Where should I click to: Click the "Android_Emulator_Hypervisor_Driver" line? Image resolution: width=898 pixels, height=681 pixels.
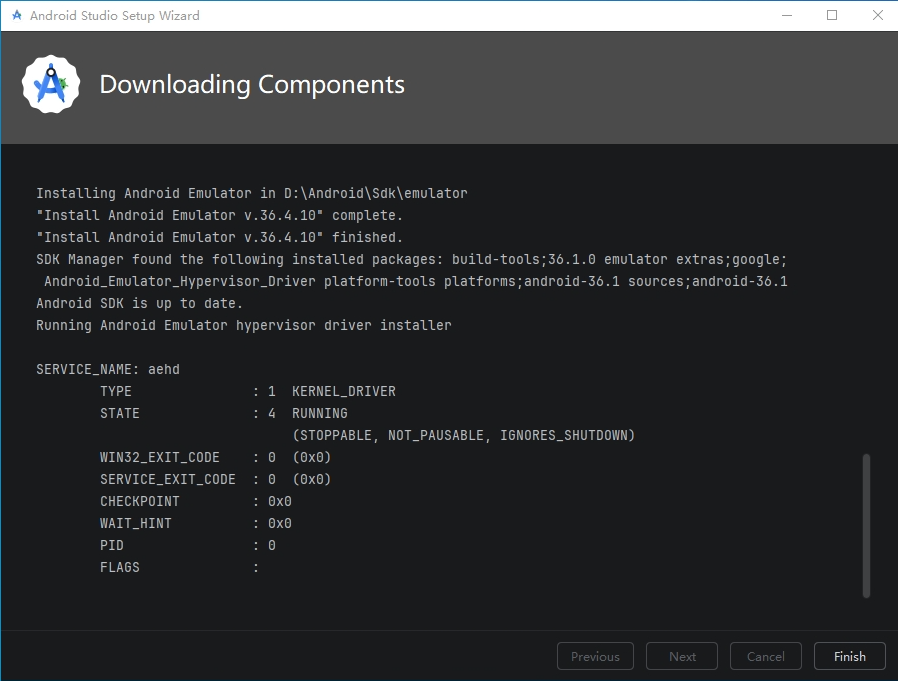(x=416, y=281)
